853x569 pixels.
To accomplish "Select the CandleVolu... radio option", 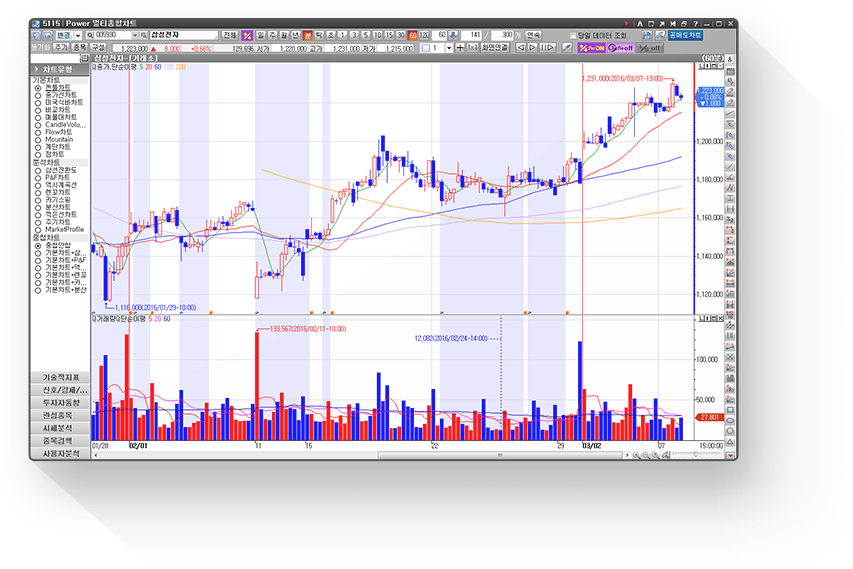I will point(38,125).
